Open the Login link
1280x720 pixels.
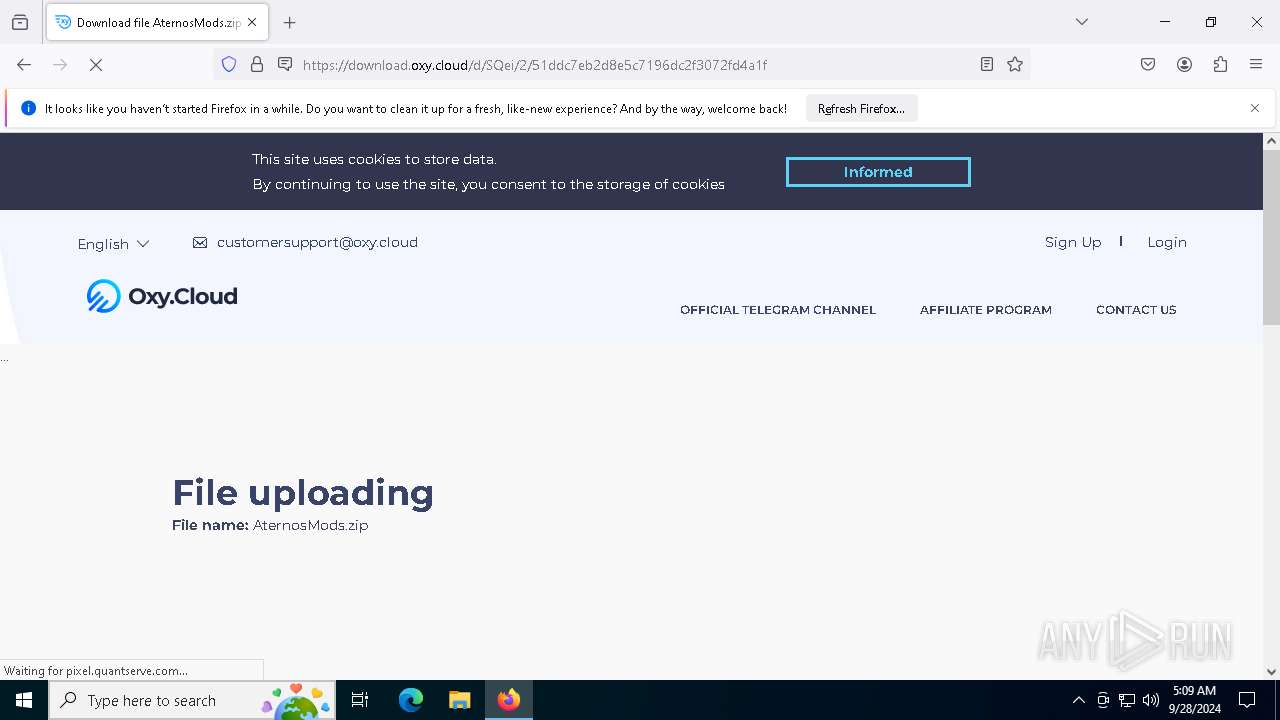1167,242
